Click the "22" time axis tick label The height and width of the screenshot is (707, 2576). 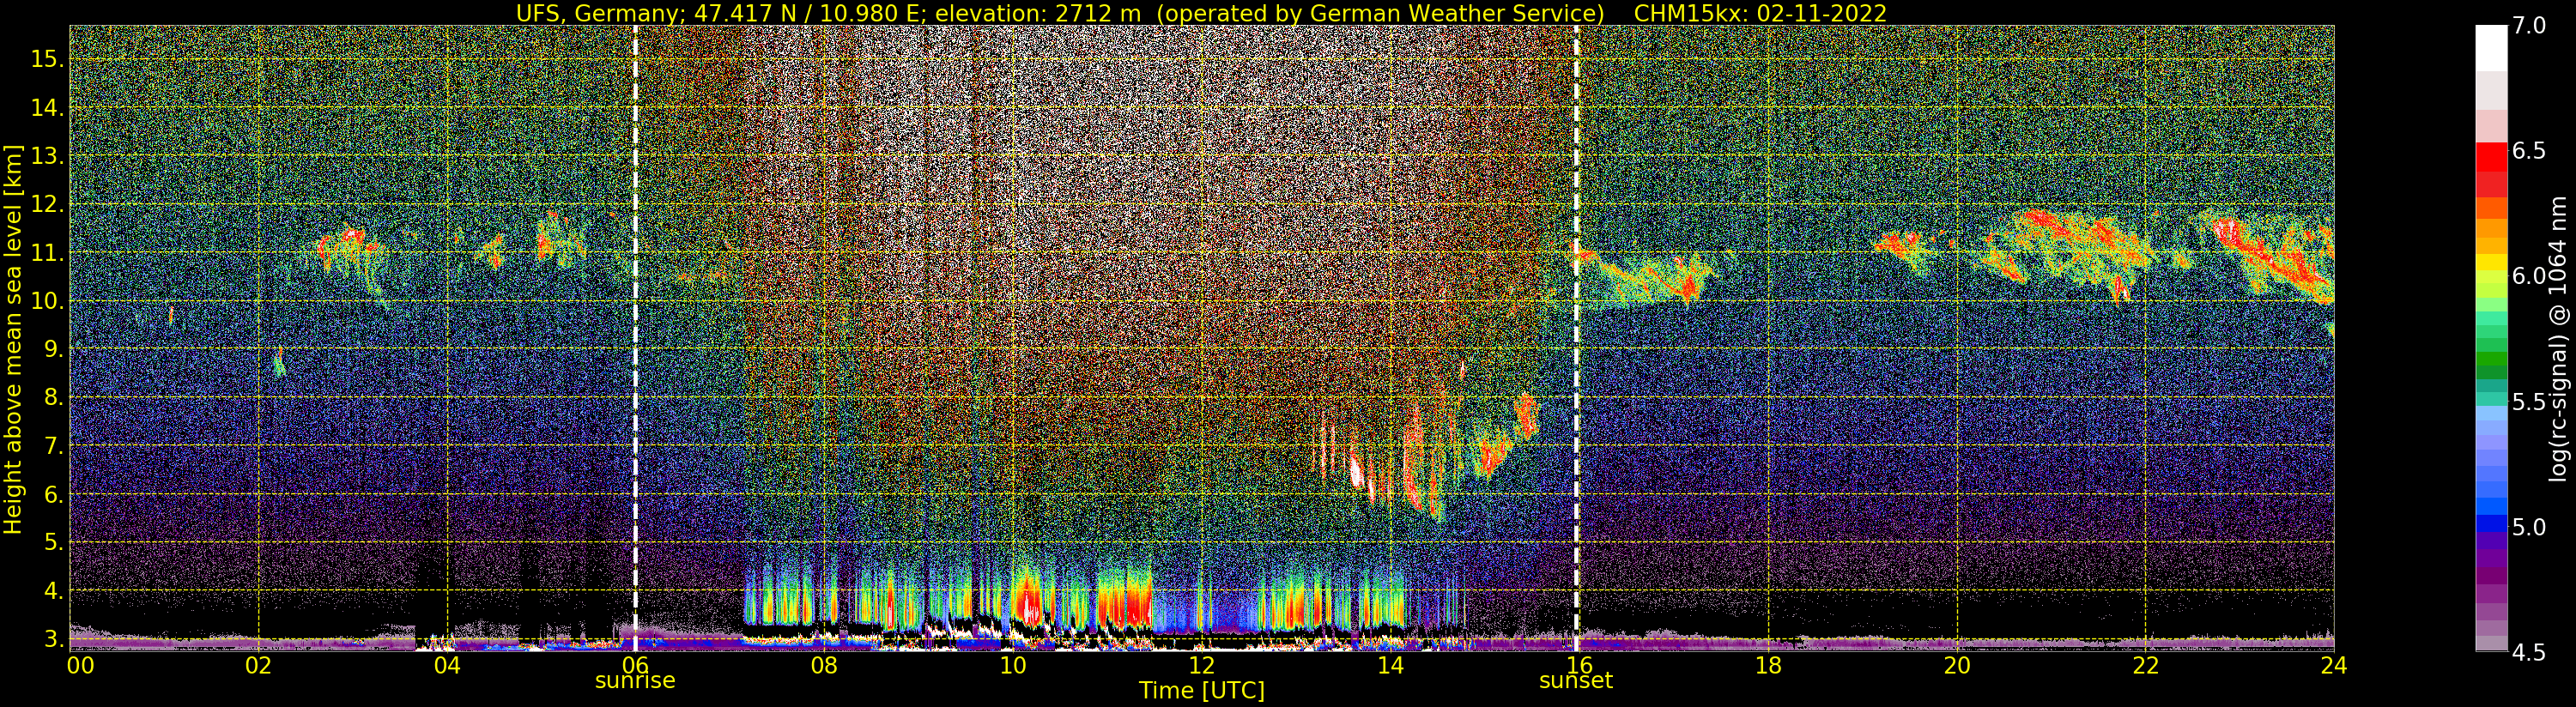pos(2145,665)
